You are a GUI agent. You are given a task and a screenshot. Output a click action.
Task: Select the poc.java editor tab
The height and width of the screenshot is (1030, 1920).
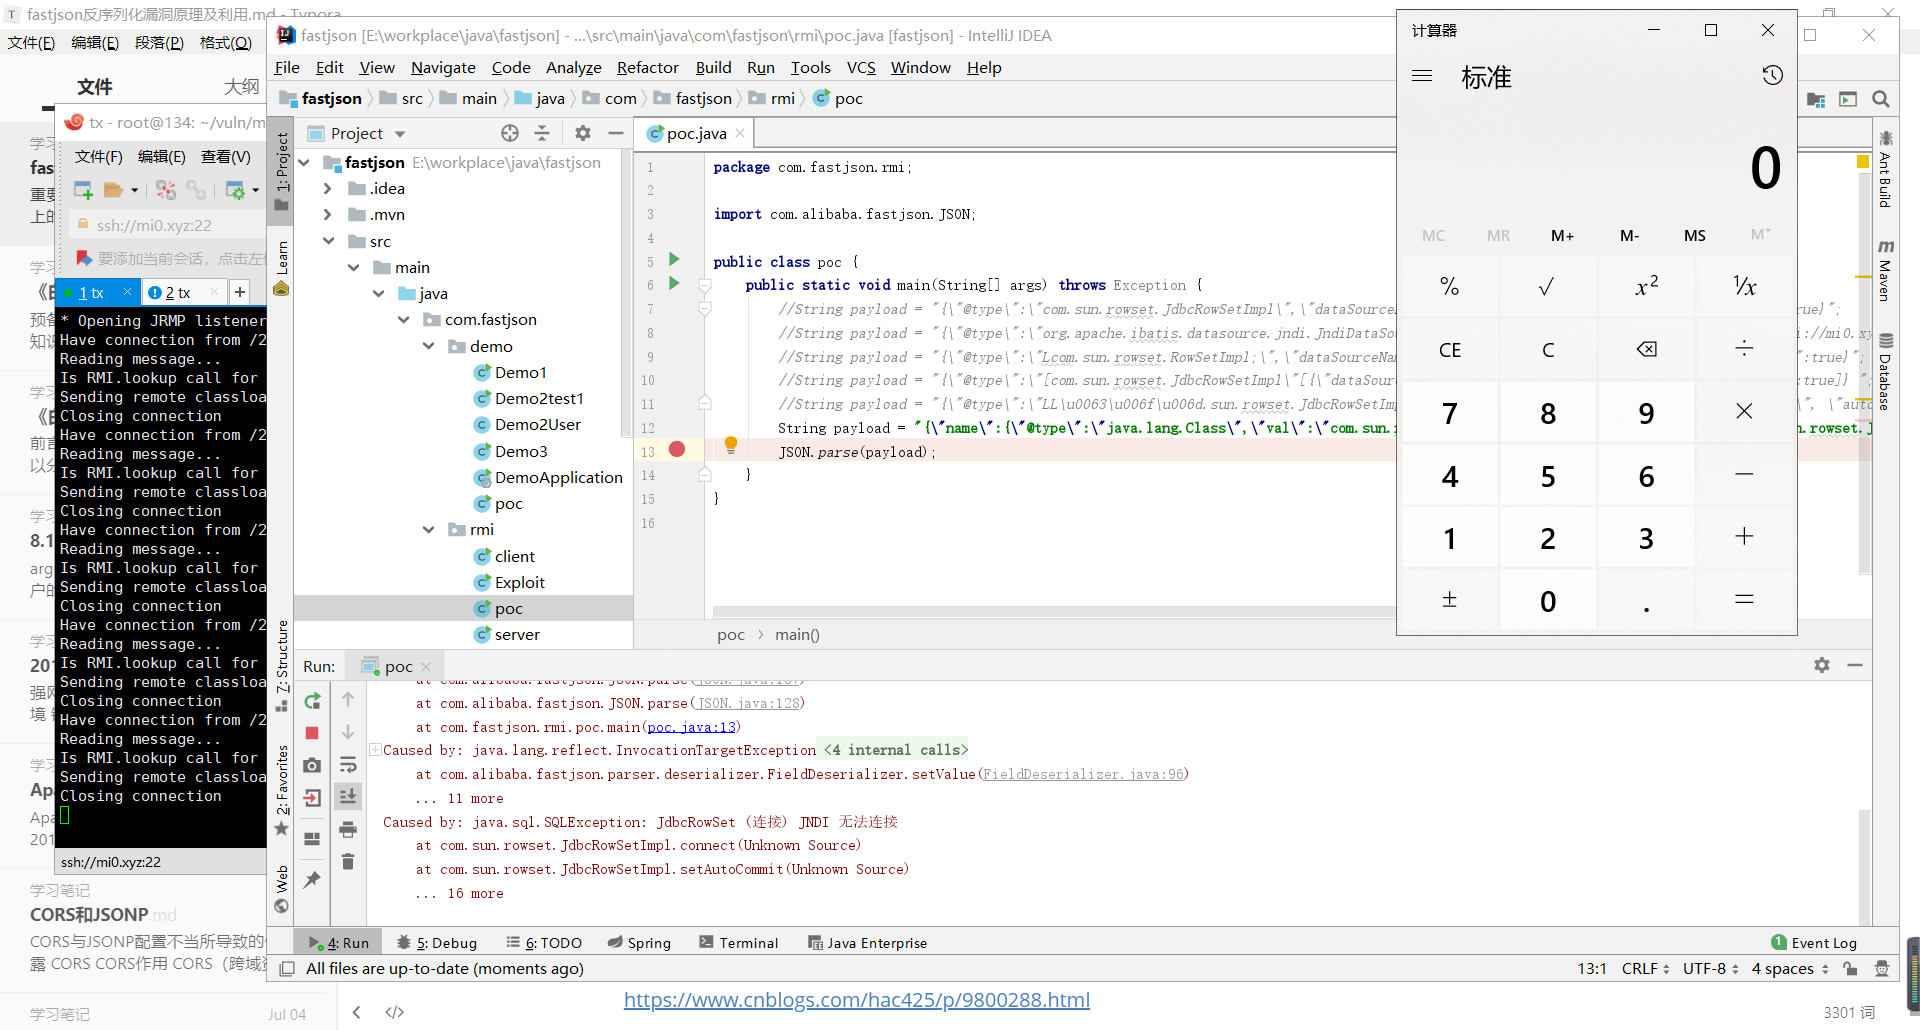pos(697,133)
